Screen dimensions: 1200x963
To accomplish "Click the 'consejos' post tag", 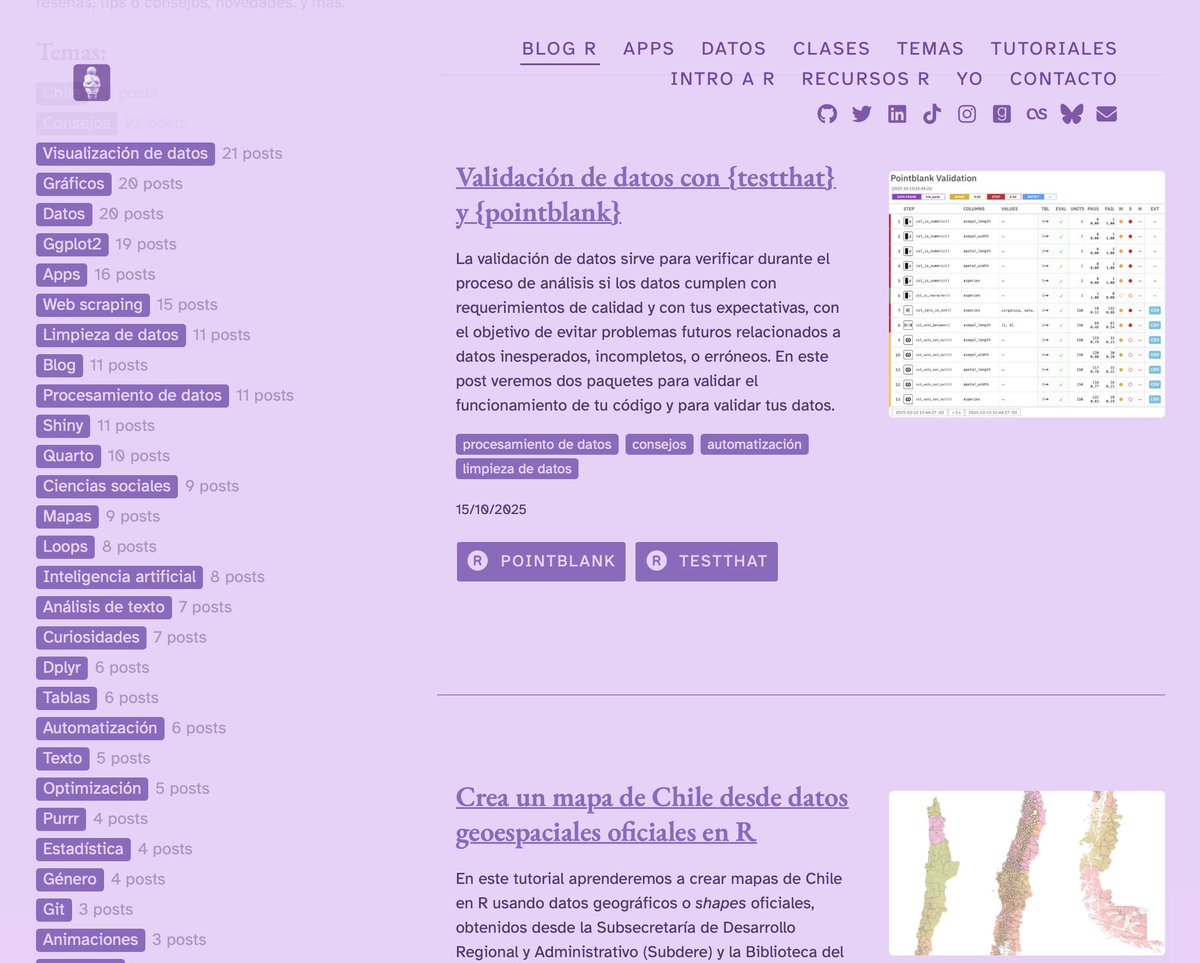I will (x=660, y=444).
